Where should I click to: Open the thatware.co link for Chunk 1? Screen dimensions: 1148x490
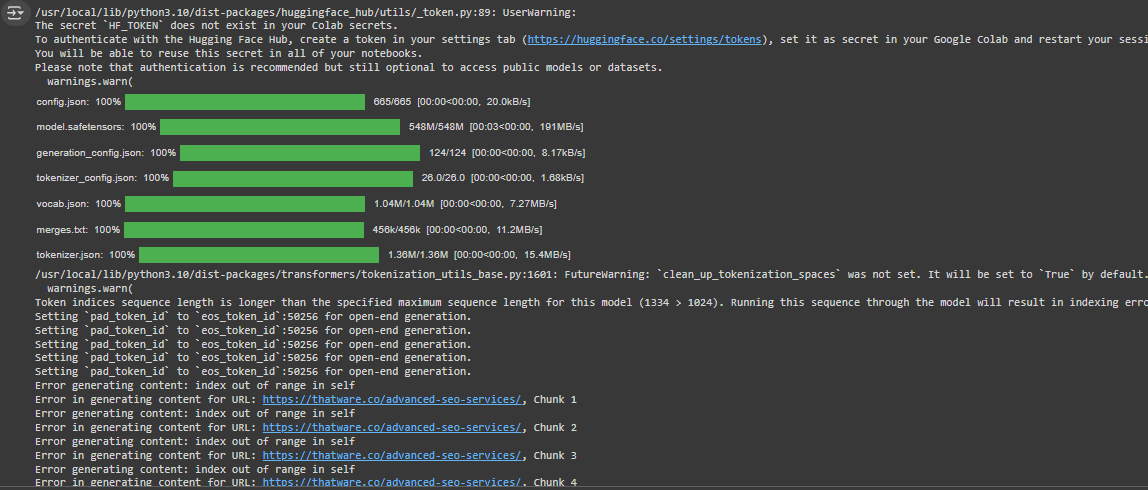click(x=392, y=400)
